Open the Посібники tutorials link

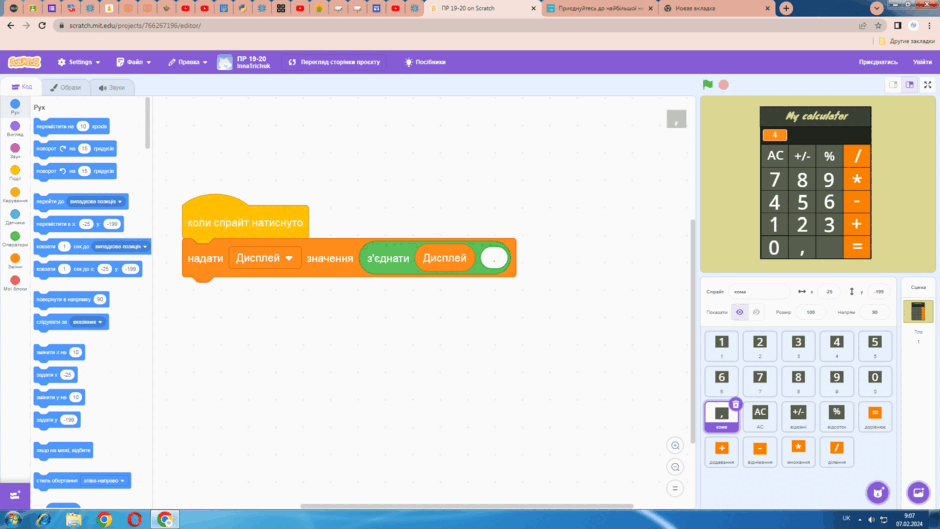coord(425,62)
